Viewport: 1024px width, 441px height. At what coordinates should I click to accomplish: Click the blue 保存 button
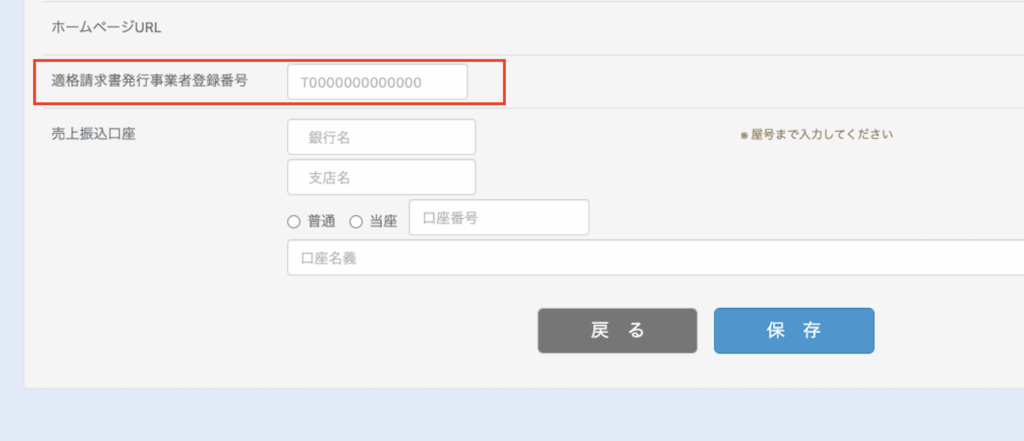(793, 331)
